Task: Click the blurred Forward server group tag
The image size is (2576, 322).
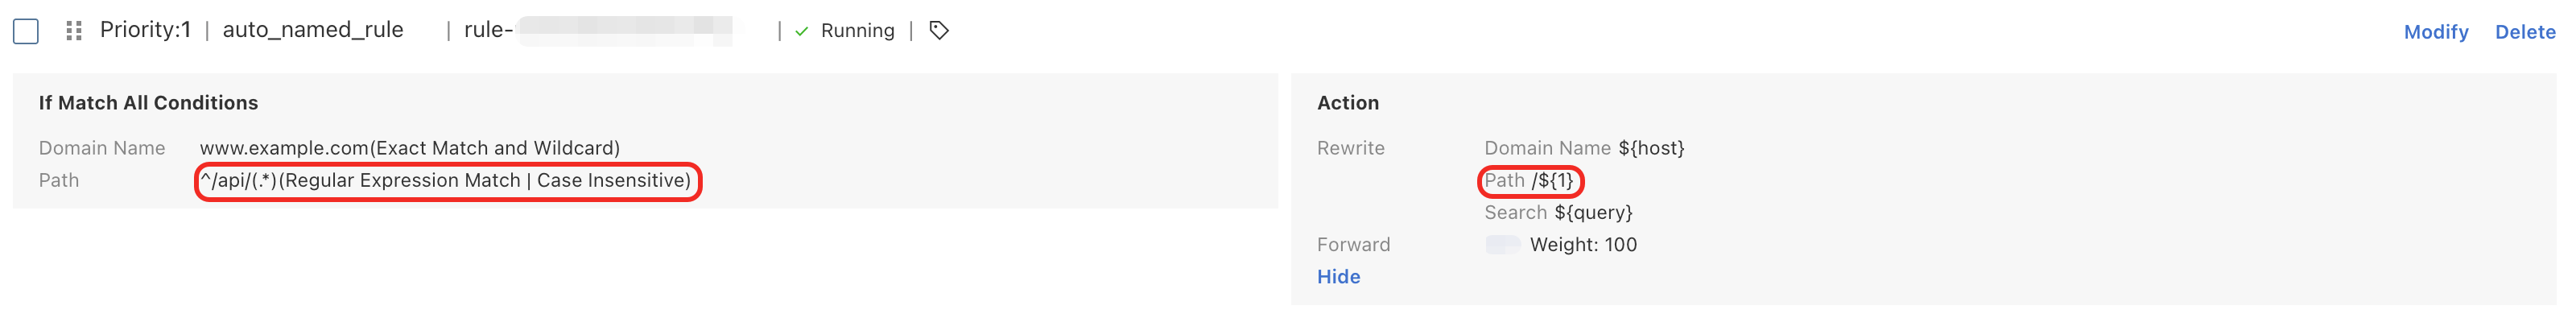Action: tap(1502, 245)
